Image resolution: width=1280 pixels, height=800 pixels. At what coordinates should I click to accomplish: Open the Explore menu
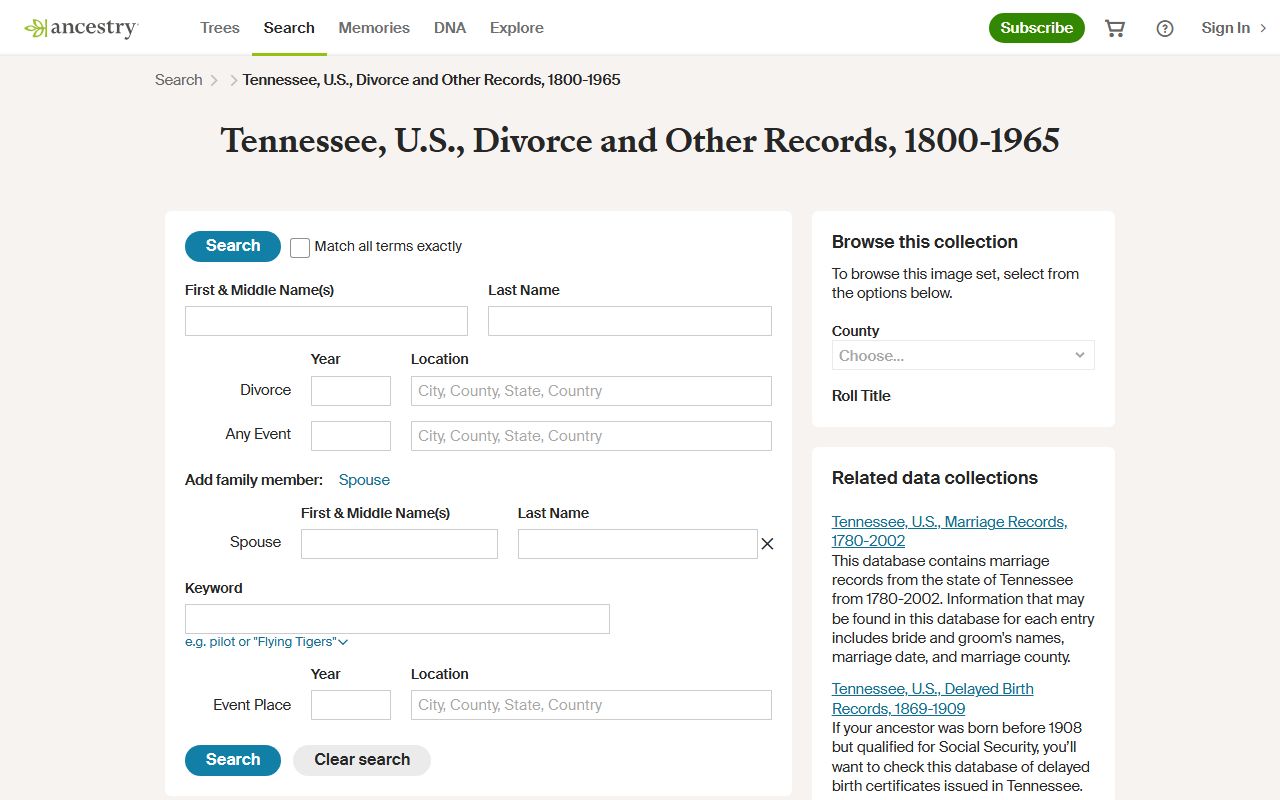coord(517,28)
